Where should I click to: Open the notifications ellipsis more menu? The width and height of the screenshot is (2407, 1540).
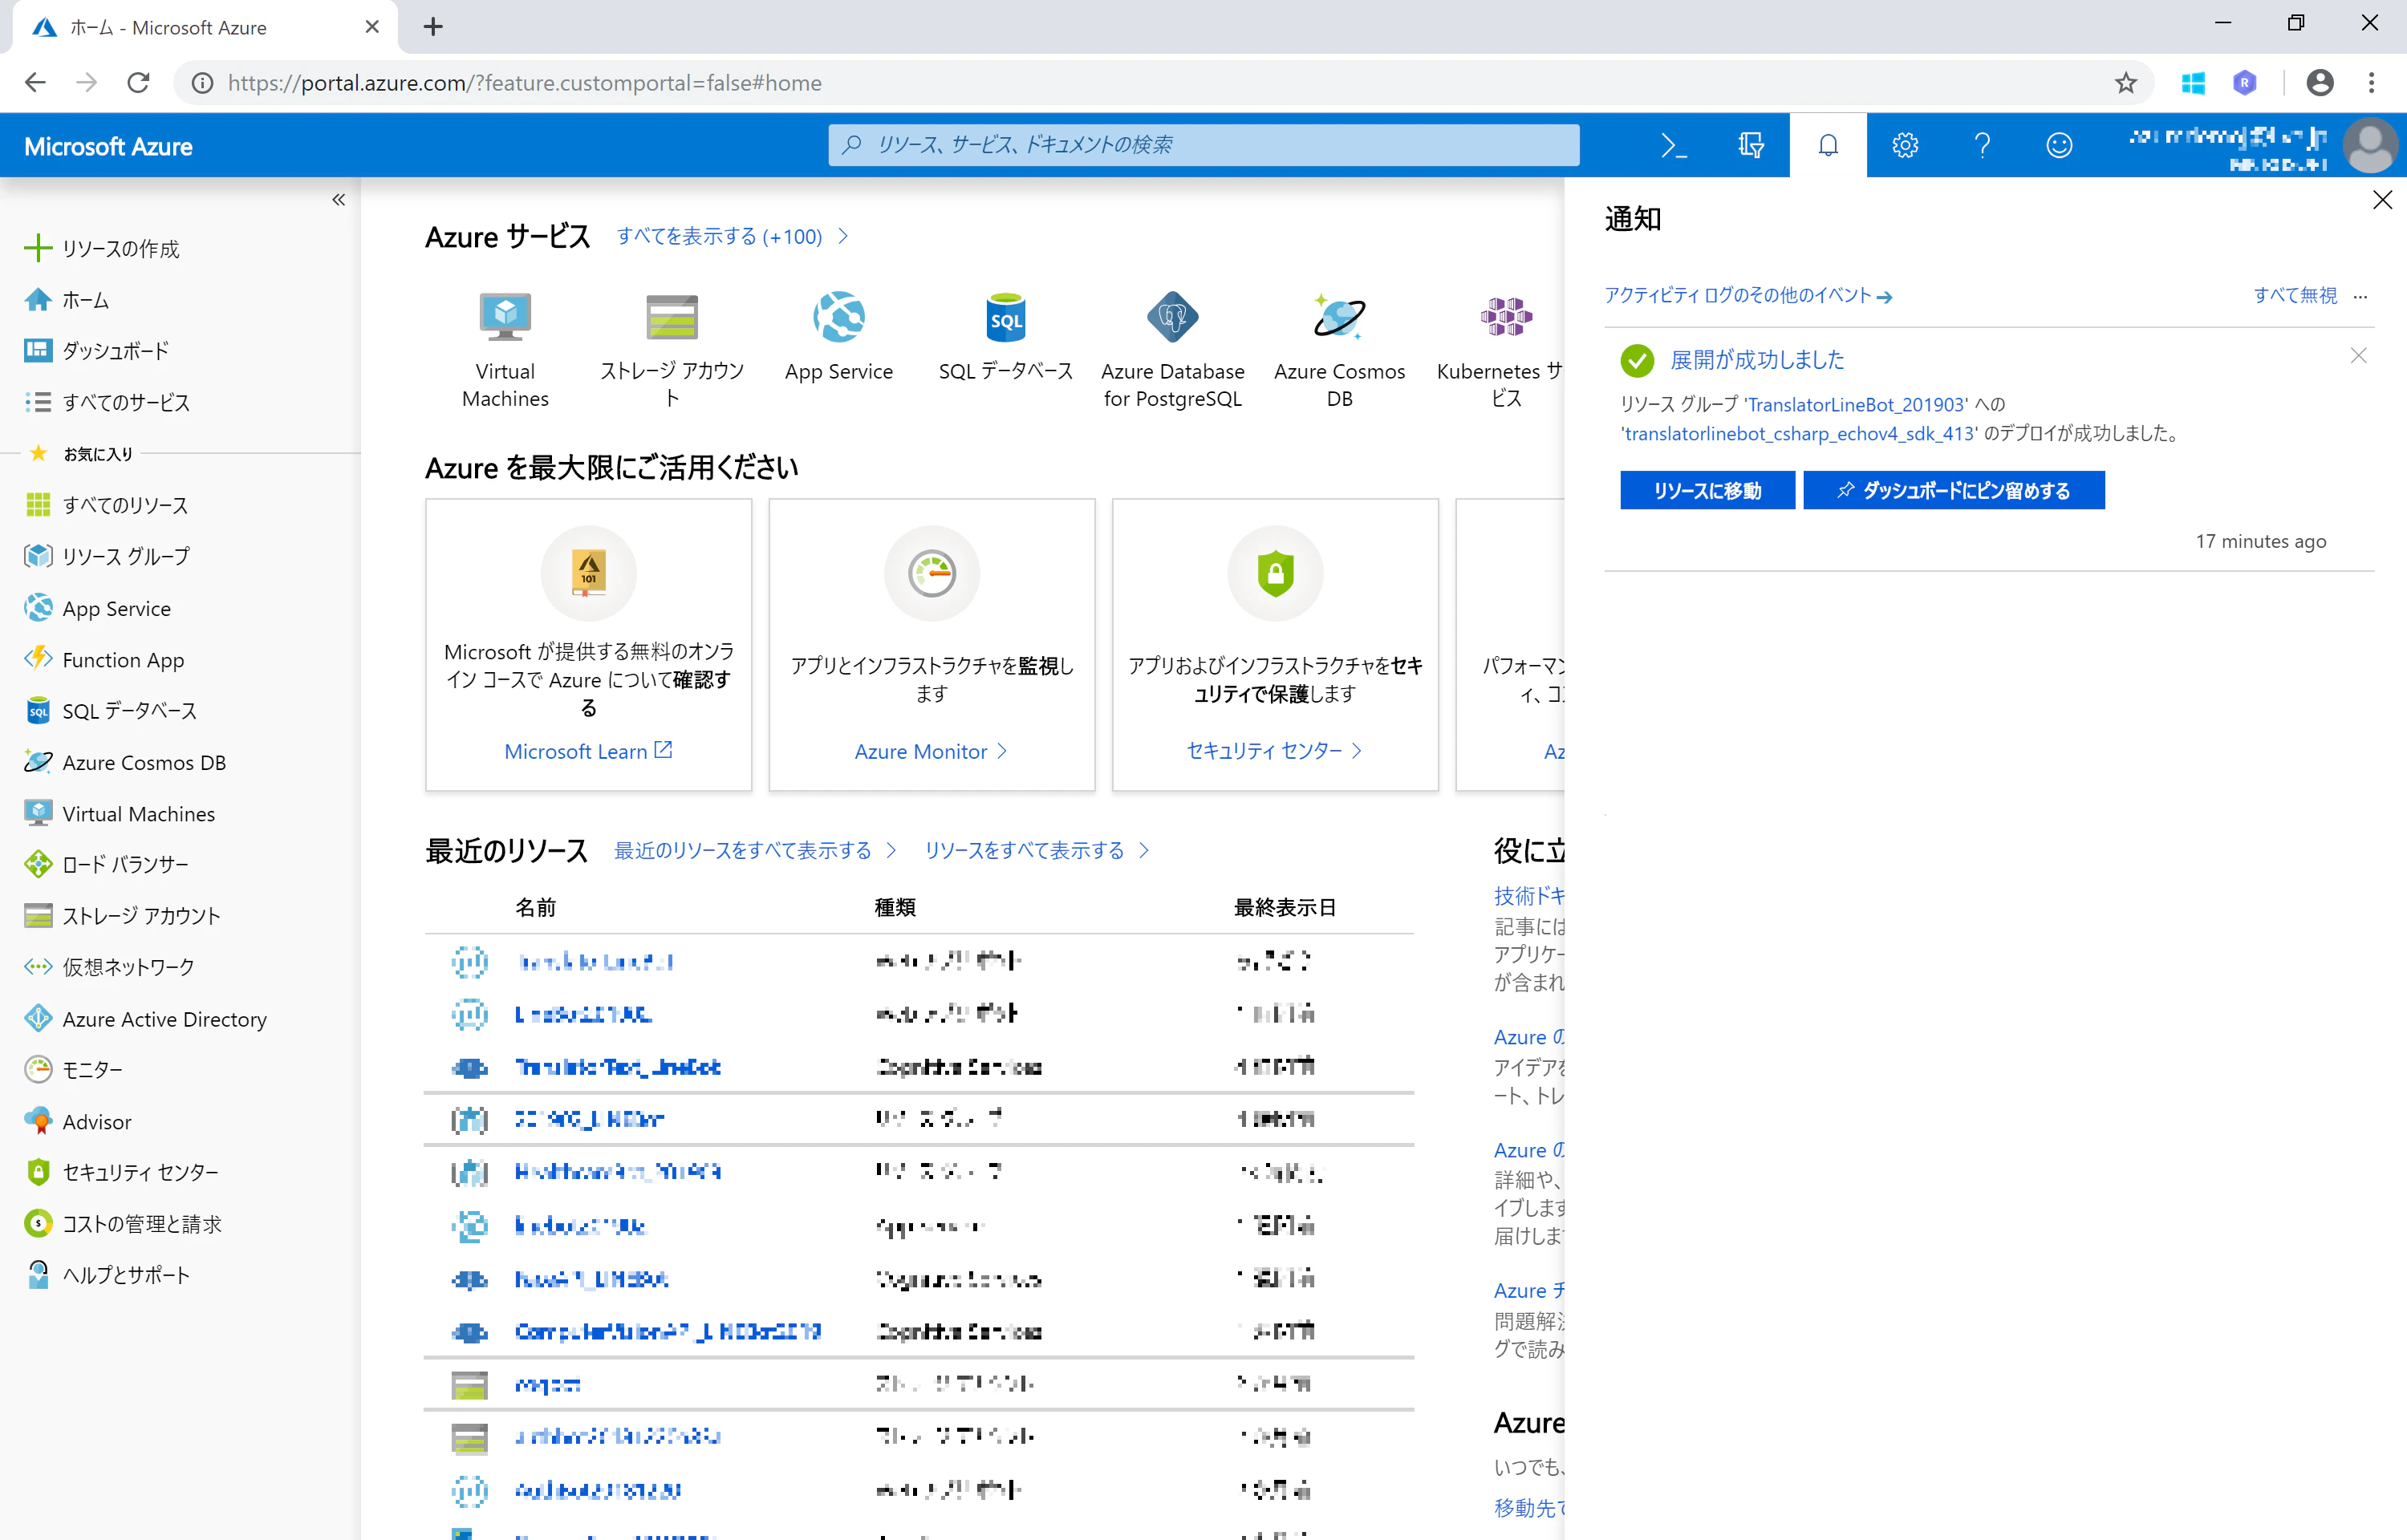(x=2360, y=296)
